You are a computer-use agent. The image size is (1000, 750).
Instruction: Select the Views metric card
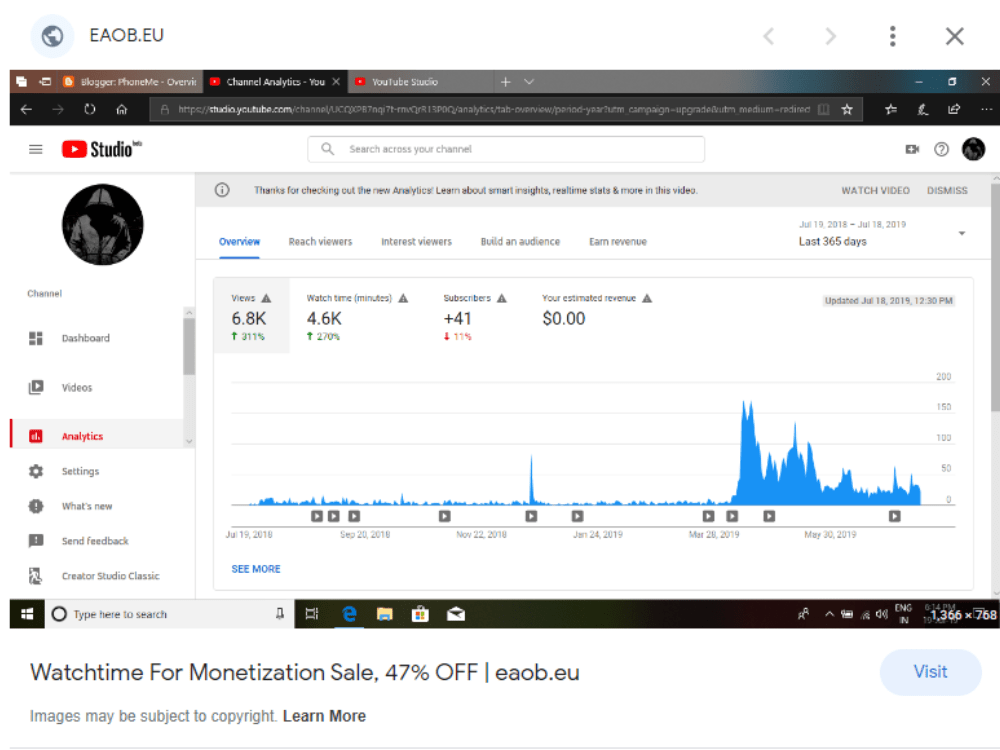coord(251,316)
